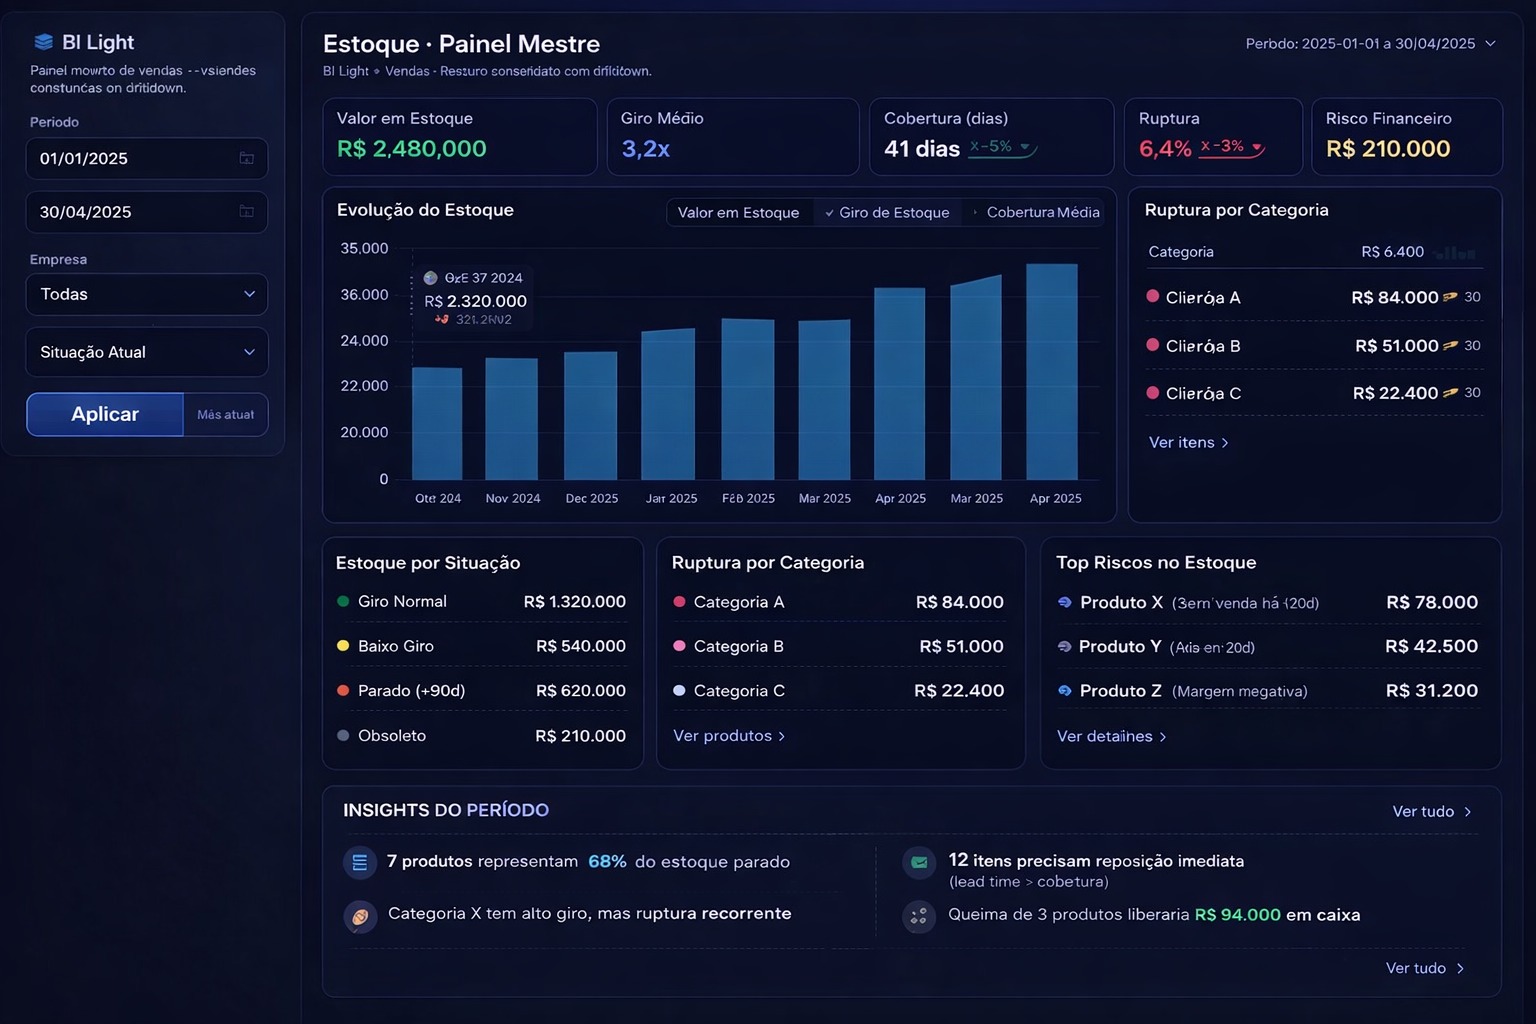Open calendar icon in 30/04/2025 field
The width and height of the screenshot is (1536, 1024).
246,212
